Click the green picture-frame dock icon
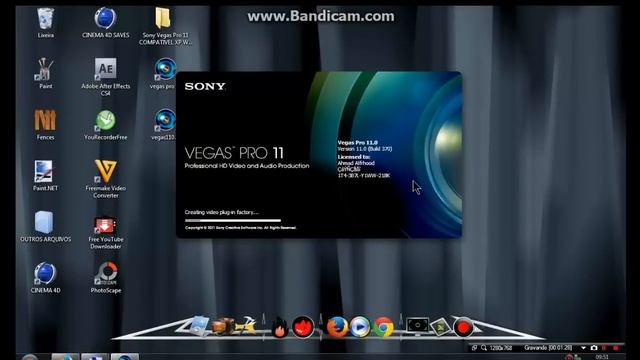 (440, 327)
